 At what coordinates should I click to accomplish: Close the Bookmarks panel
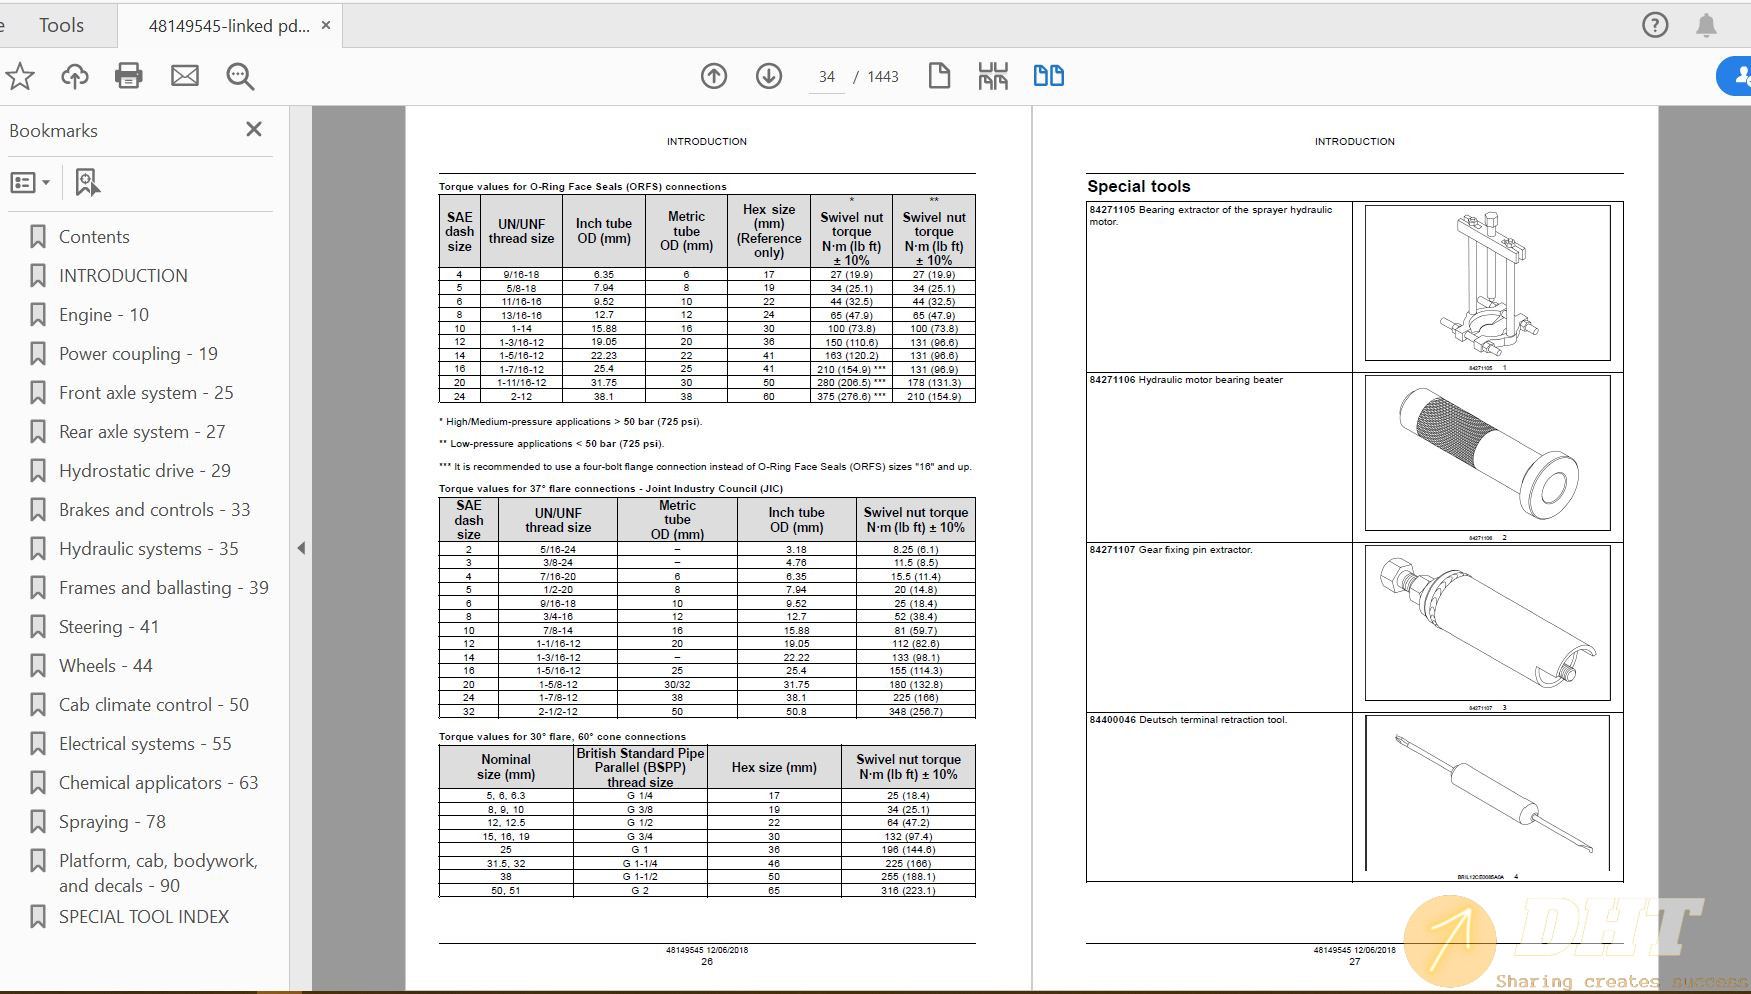click(254, 129)
